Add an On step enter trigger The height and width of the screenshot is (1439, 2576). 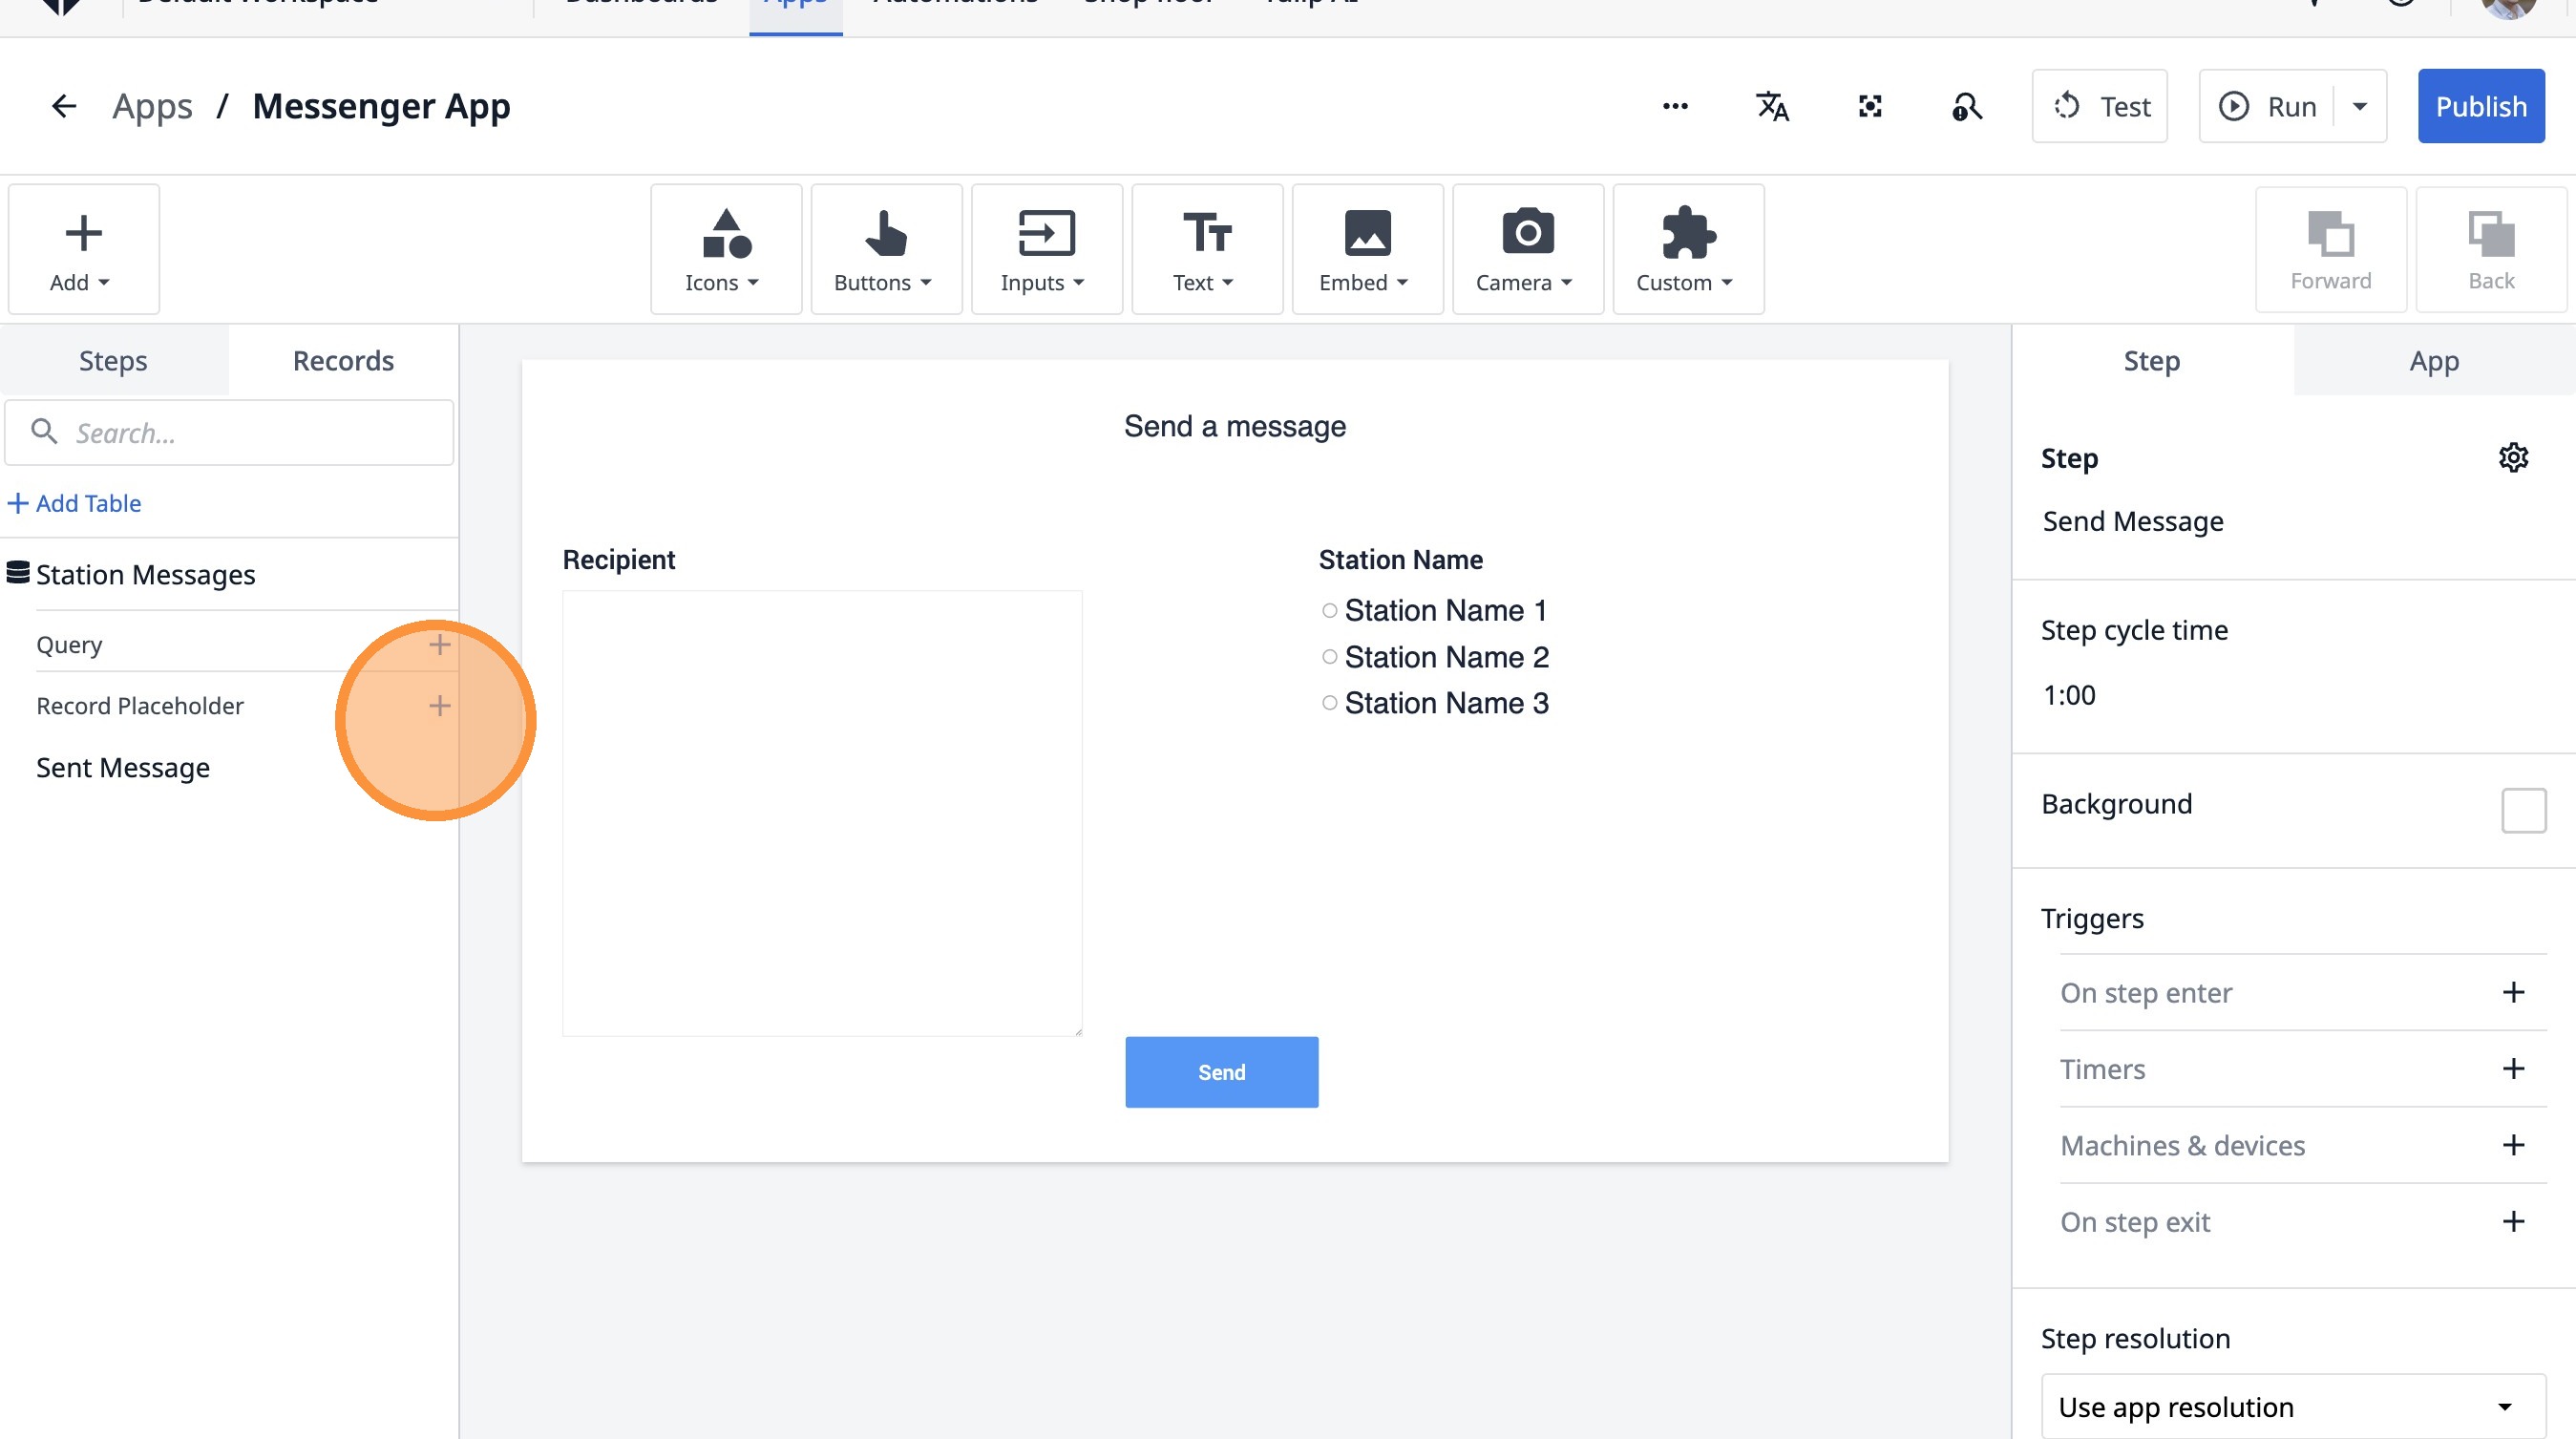pos(2513,992)
